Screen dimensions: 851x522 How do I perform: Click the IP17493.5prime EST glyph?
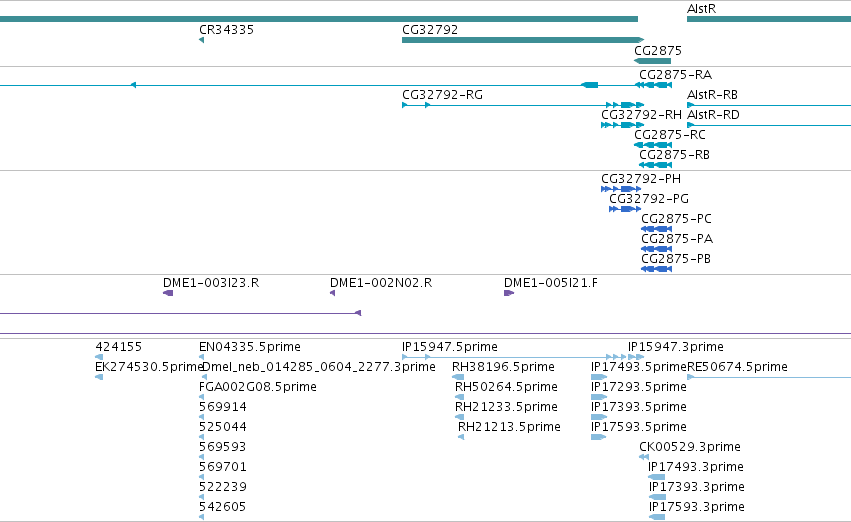point(599,377)
